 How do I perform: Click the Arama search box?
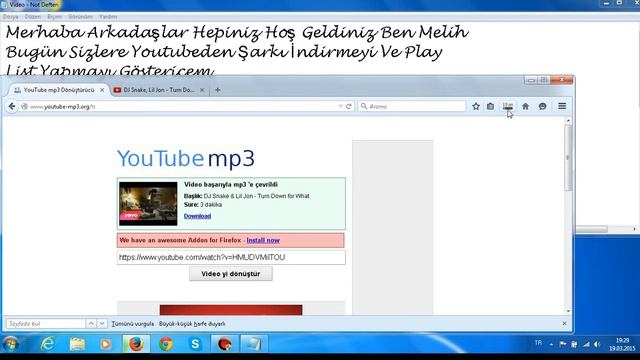[x=412, y=107]
